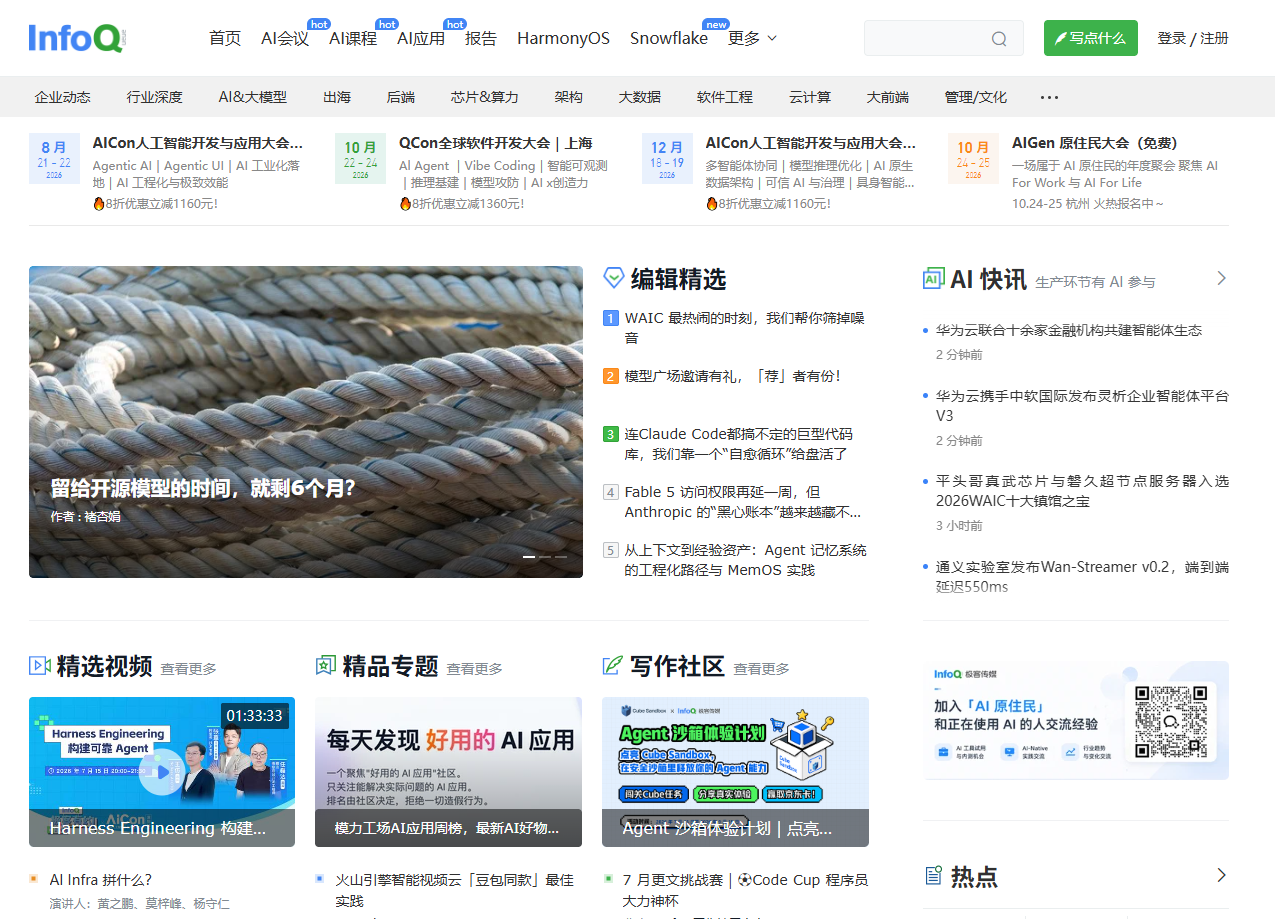Open the Agent 记忆系统 MemOS article

[x=746, y=560]
